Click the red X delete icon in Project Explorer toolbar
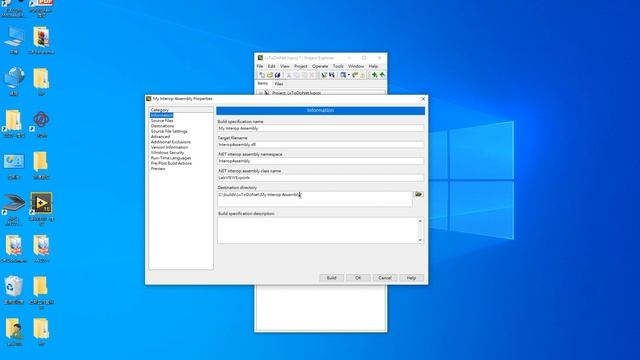Viewport: 640px width, 360px height. [x=311, y=75]
